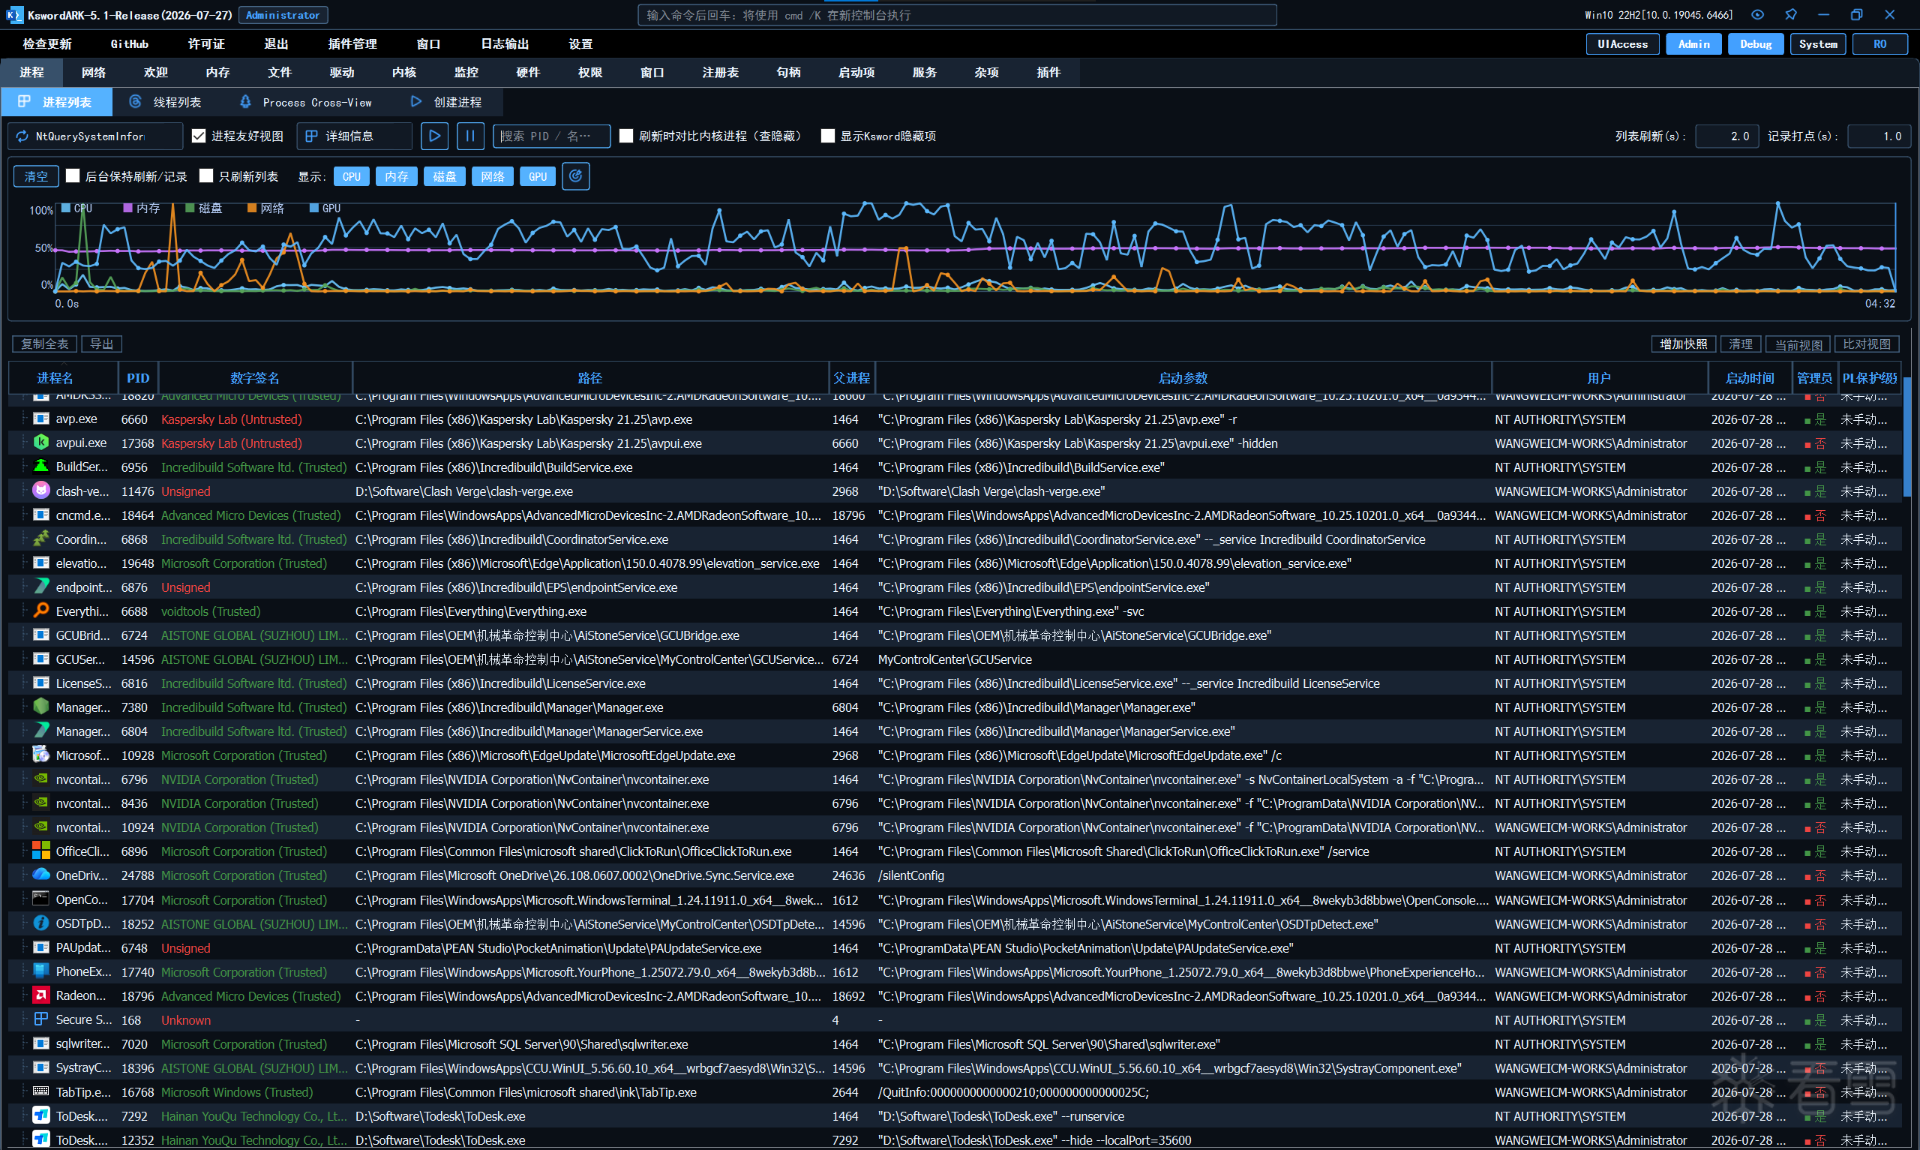Check the 显示Ksword隐藏项 checkbox

pyautogui.click(x=828, y=136)
